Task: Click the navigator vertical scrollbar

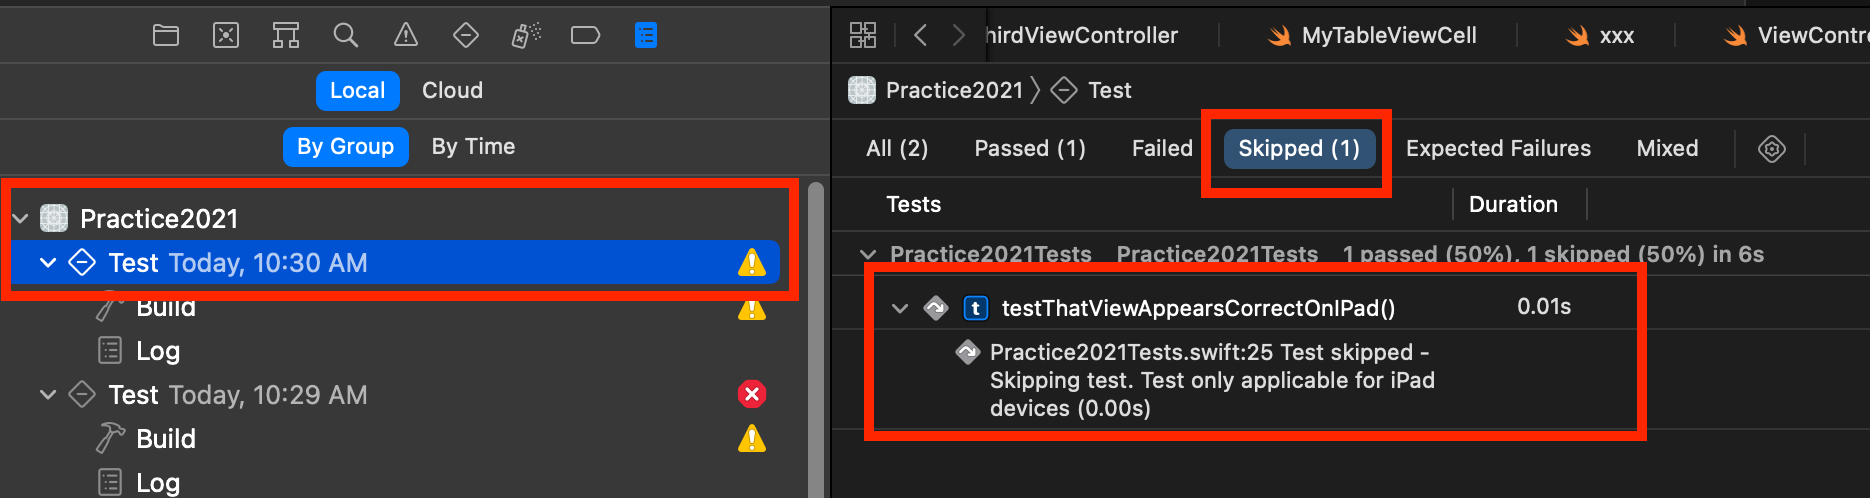Action: coord(816,340)
